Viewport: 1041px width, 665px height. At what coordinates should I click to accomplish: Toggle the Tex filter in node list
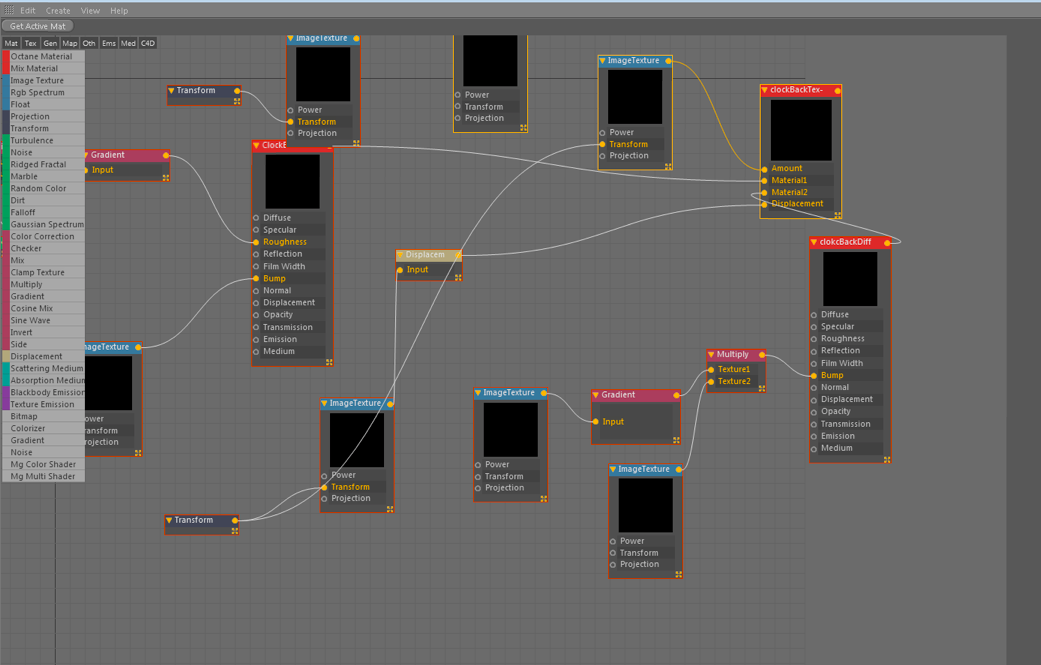click(x=31, y=43)
